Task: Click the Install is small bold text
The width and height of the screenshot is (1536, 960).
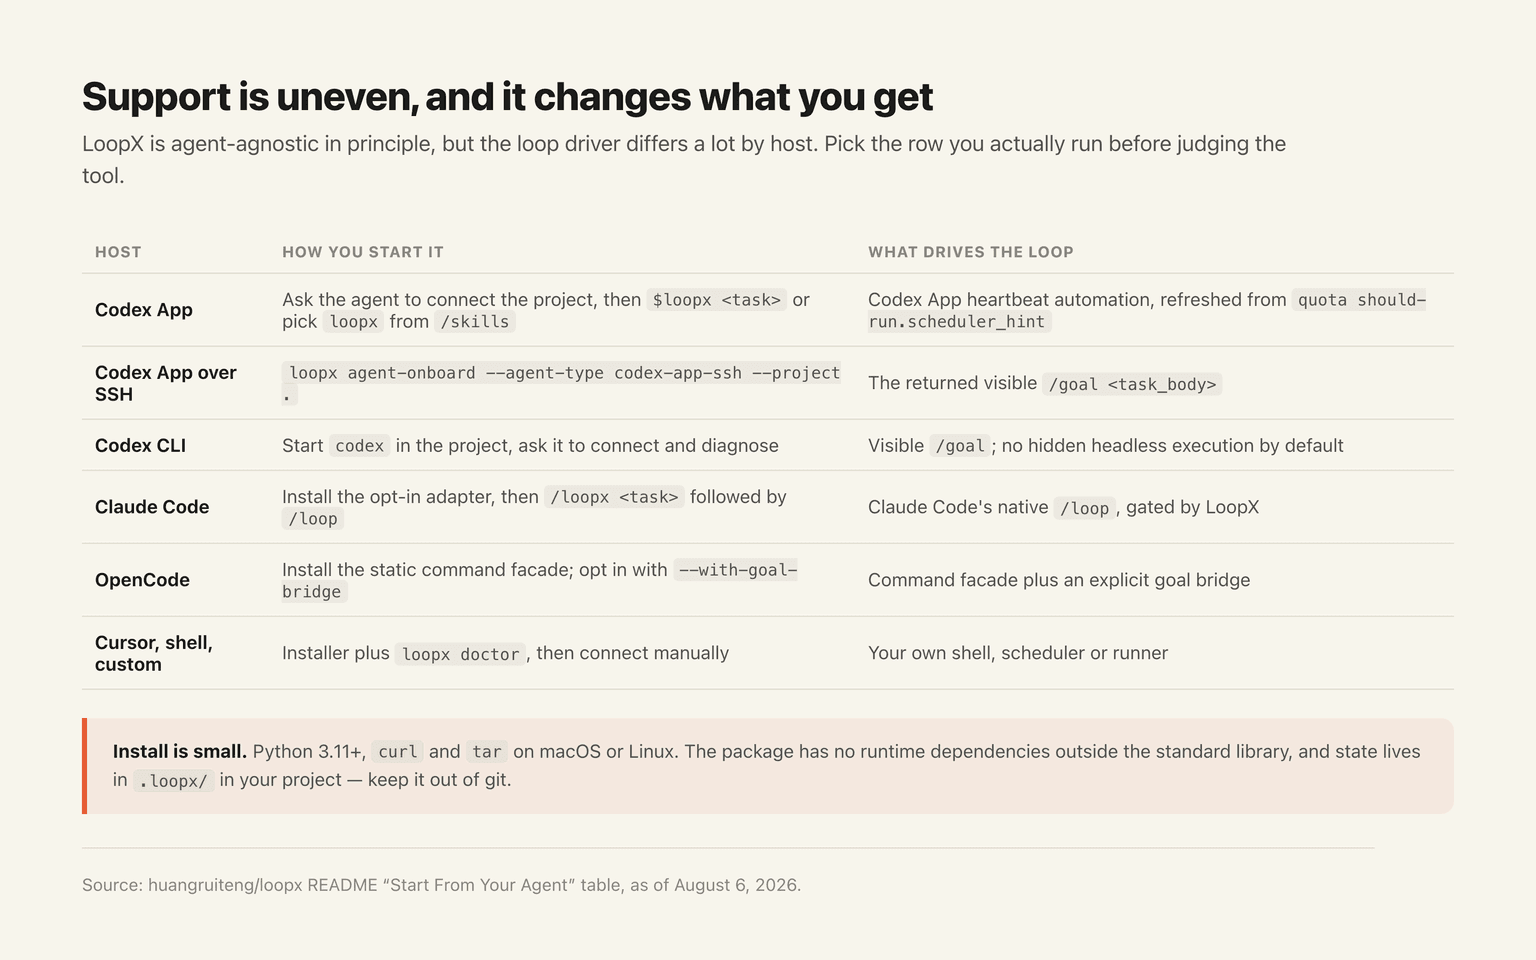Action: [x=180, y=752]
